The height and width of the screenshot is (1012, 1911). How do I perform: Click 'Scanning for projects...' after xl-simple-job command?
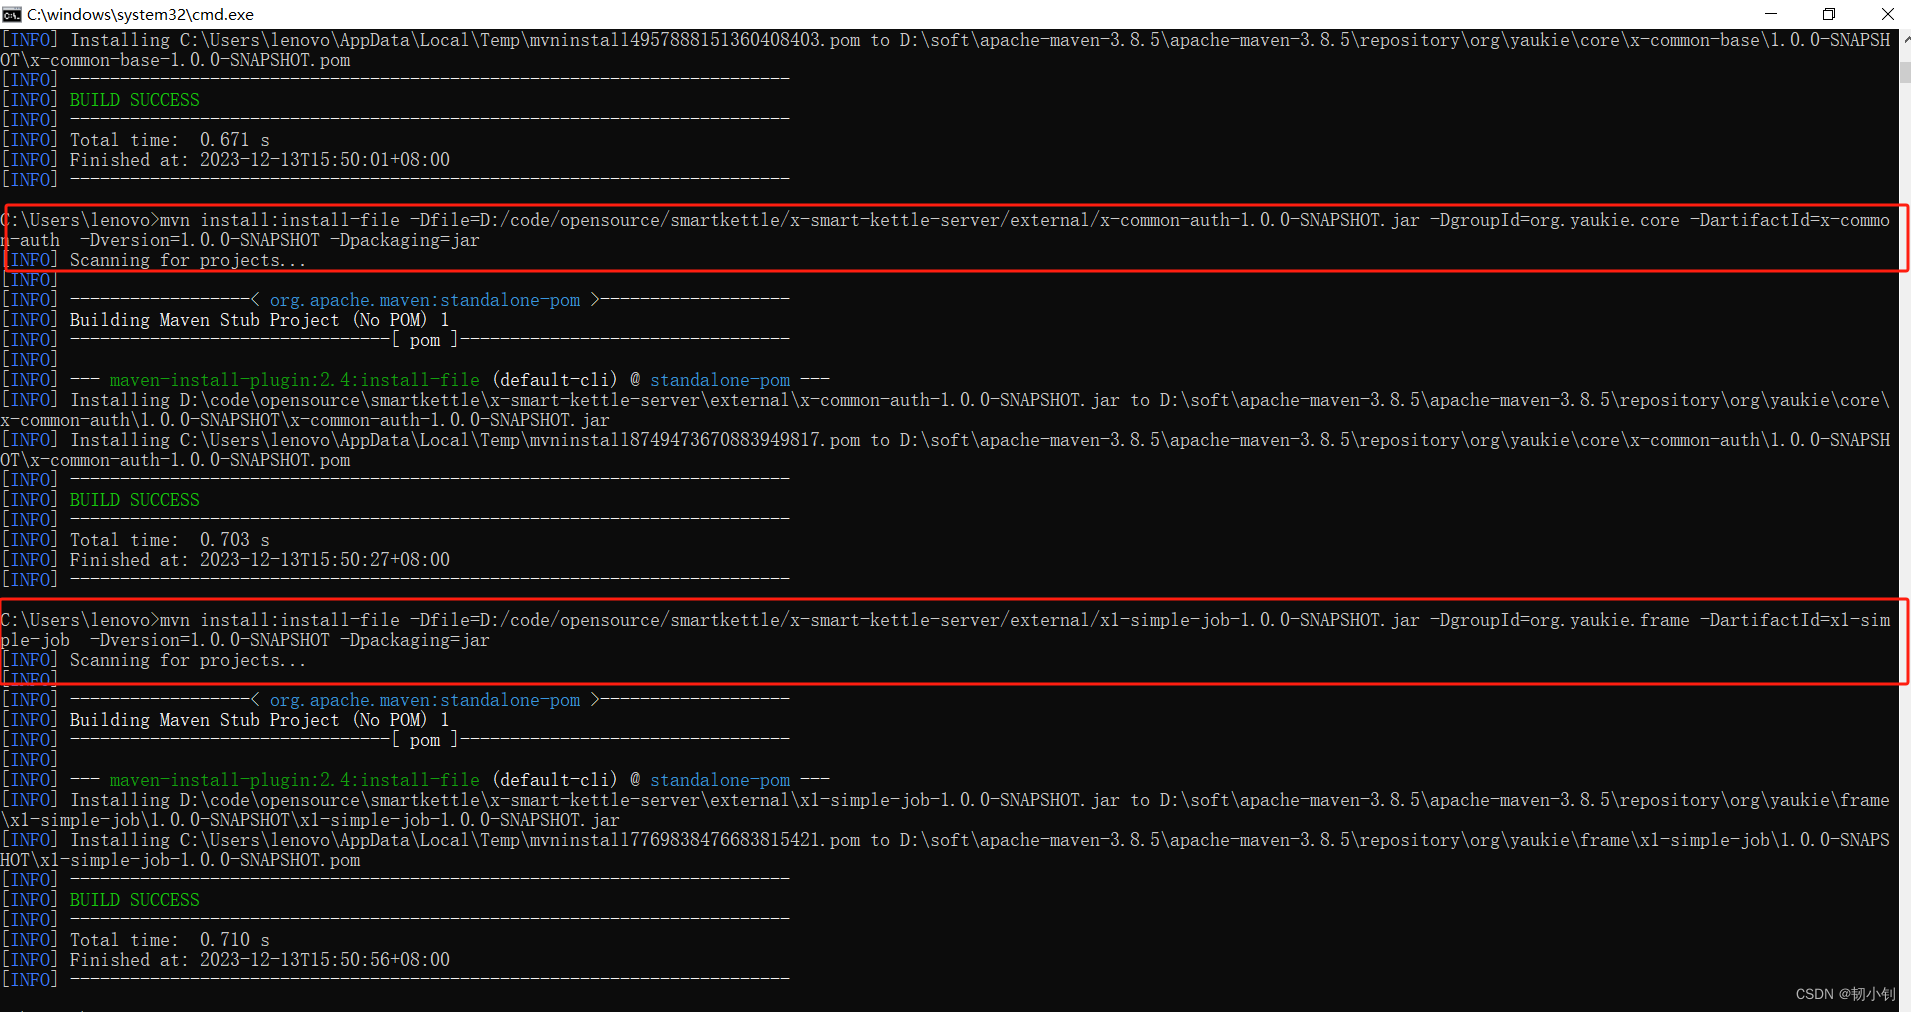(x=188, y=660)
